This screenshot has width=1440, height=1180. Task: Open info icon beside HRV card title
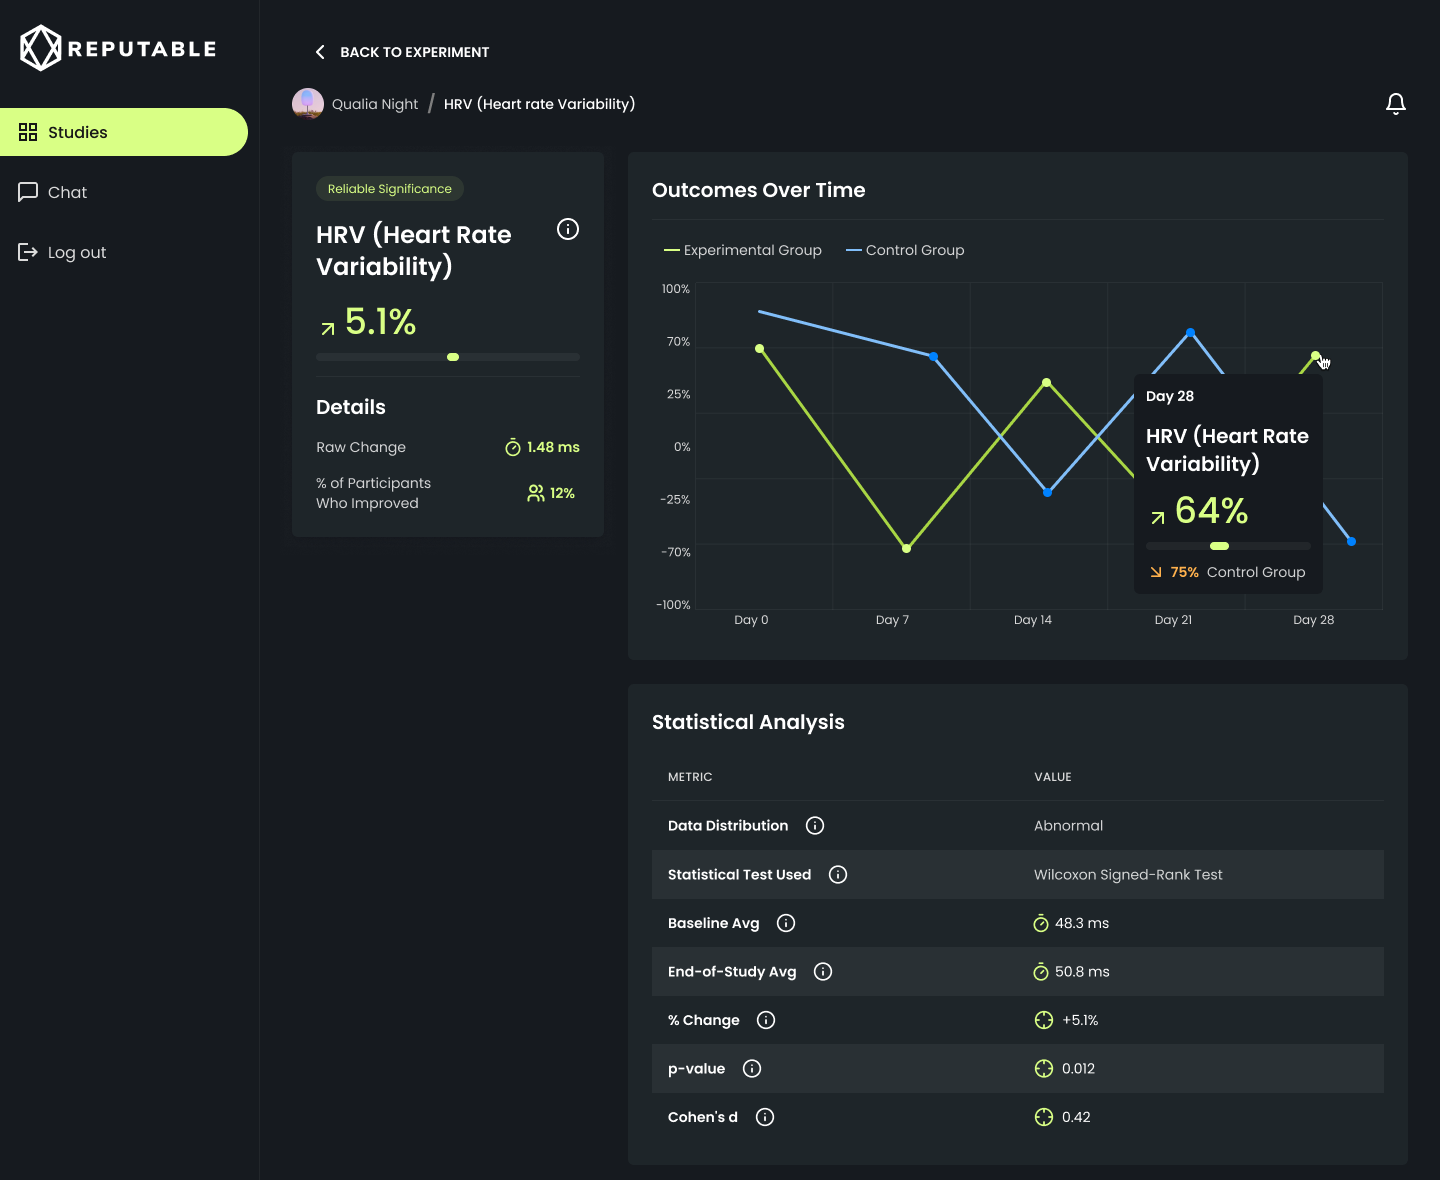[568, 229]
